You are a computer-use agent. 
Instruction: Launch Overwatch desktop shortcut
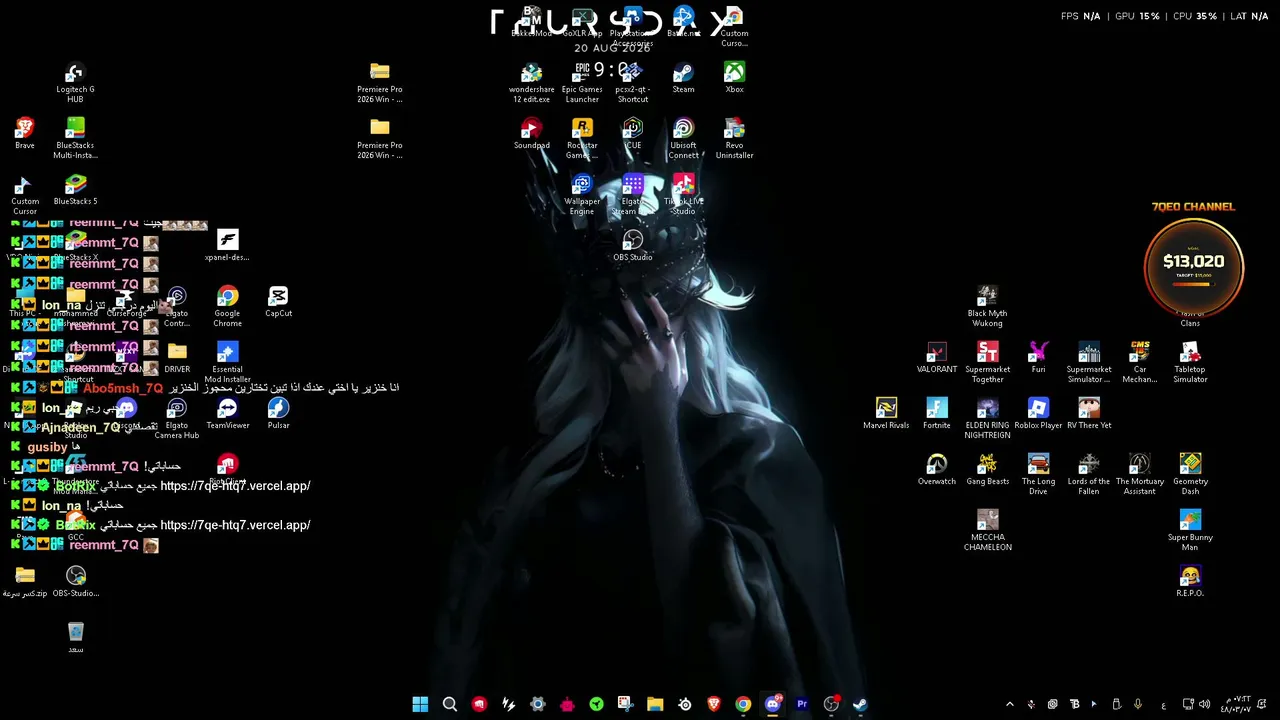point(936,469)
